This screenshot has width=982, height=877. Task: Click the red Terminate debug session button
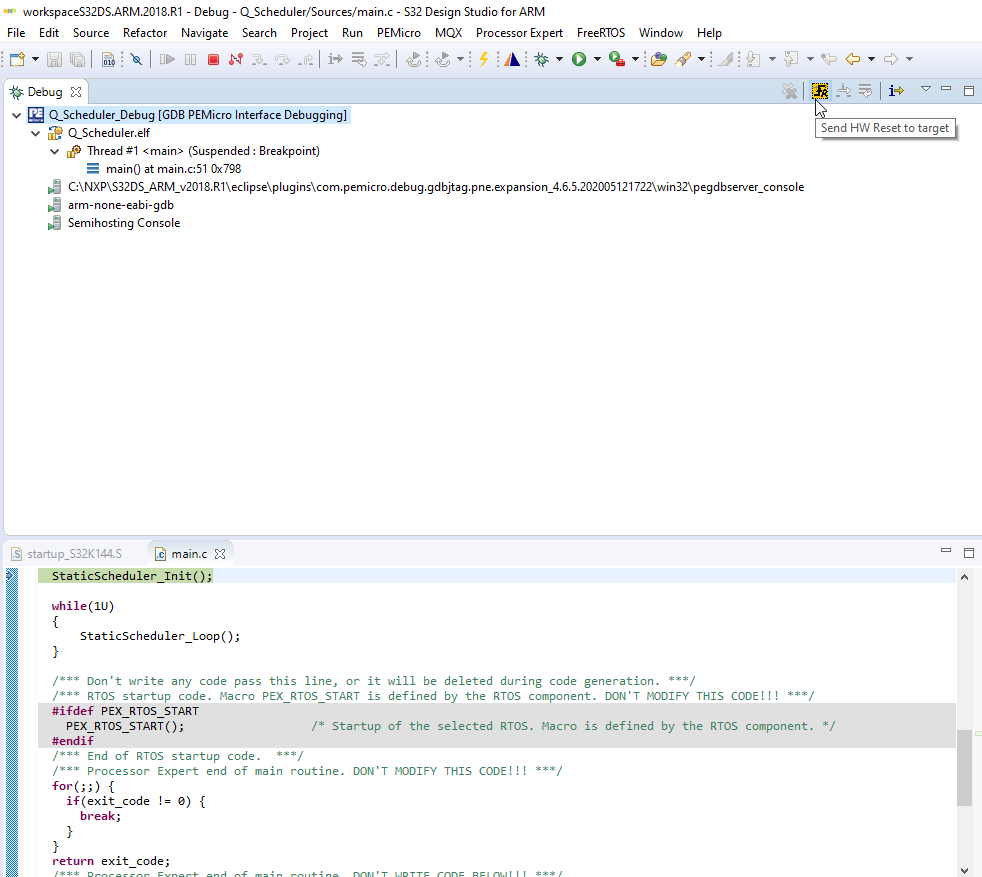click(x=213, y=60)
